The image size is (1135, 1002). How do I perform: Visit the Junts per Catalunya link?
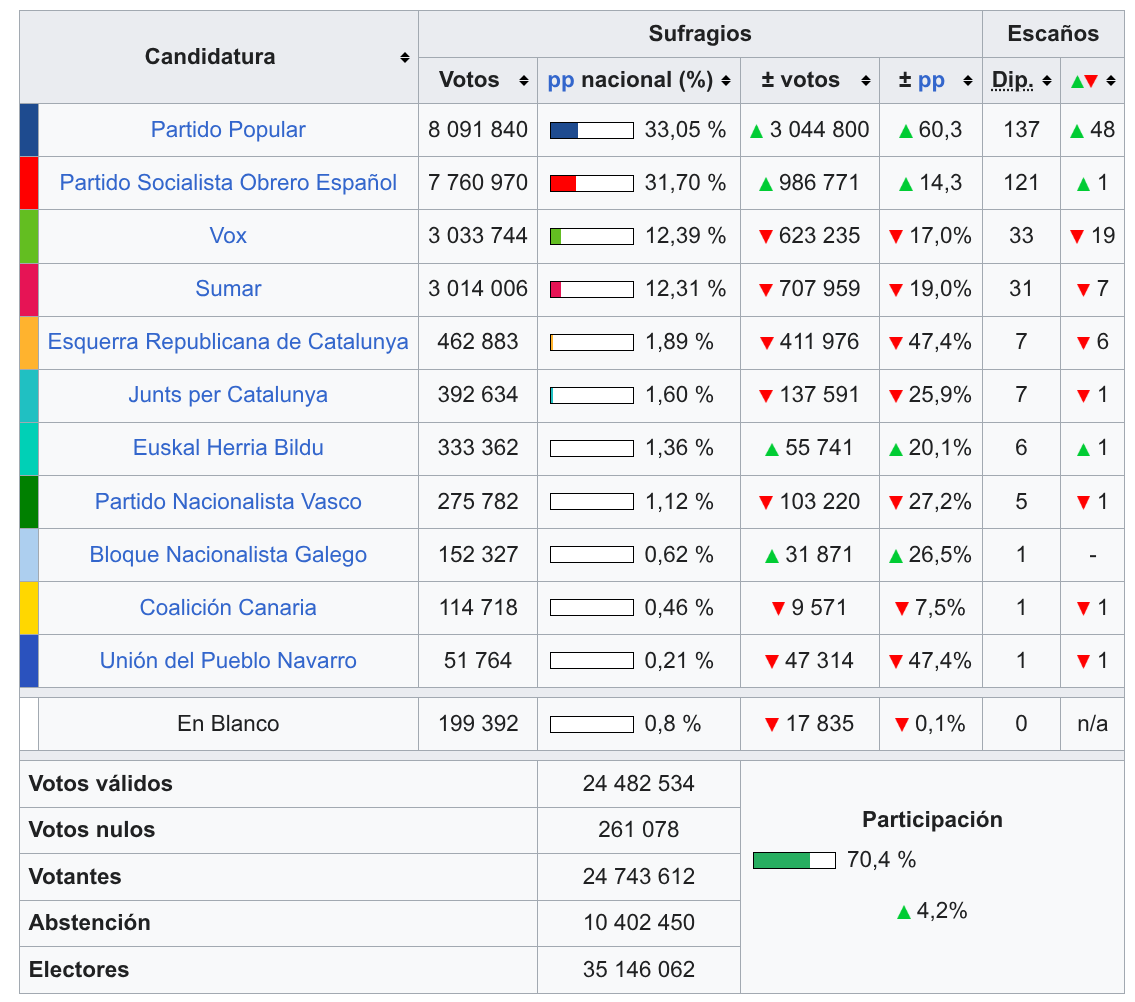(228, 395)
